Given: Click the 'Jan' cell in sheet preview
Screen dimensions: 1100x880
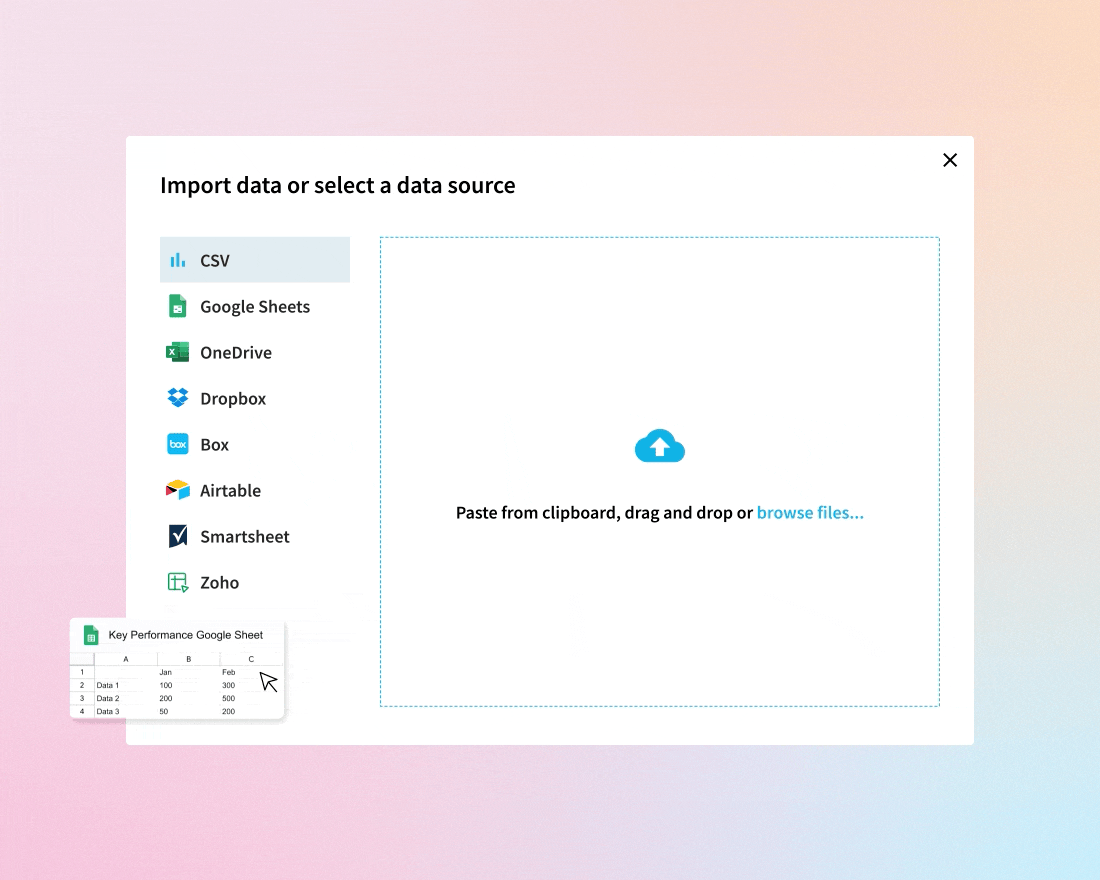Looking at the screenshot, I should [x=166, y=672].
